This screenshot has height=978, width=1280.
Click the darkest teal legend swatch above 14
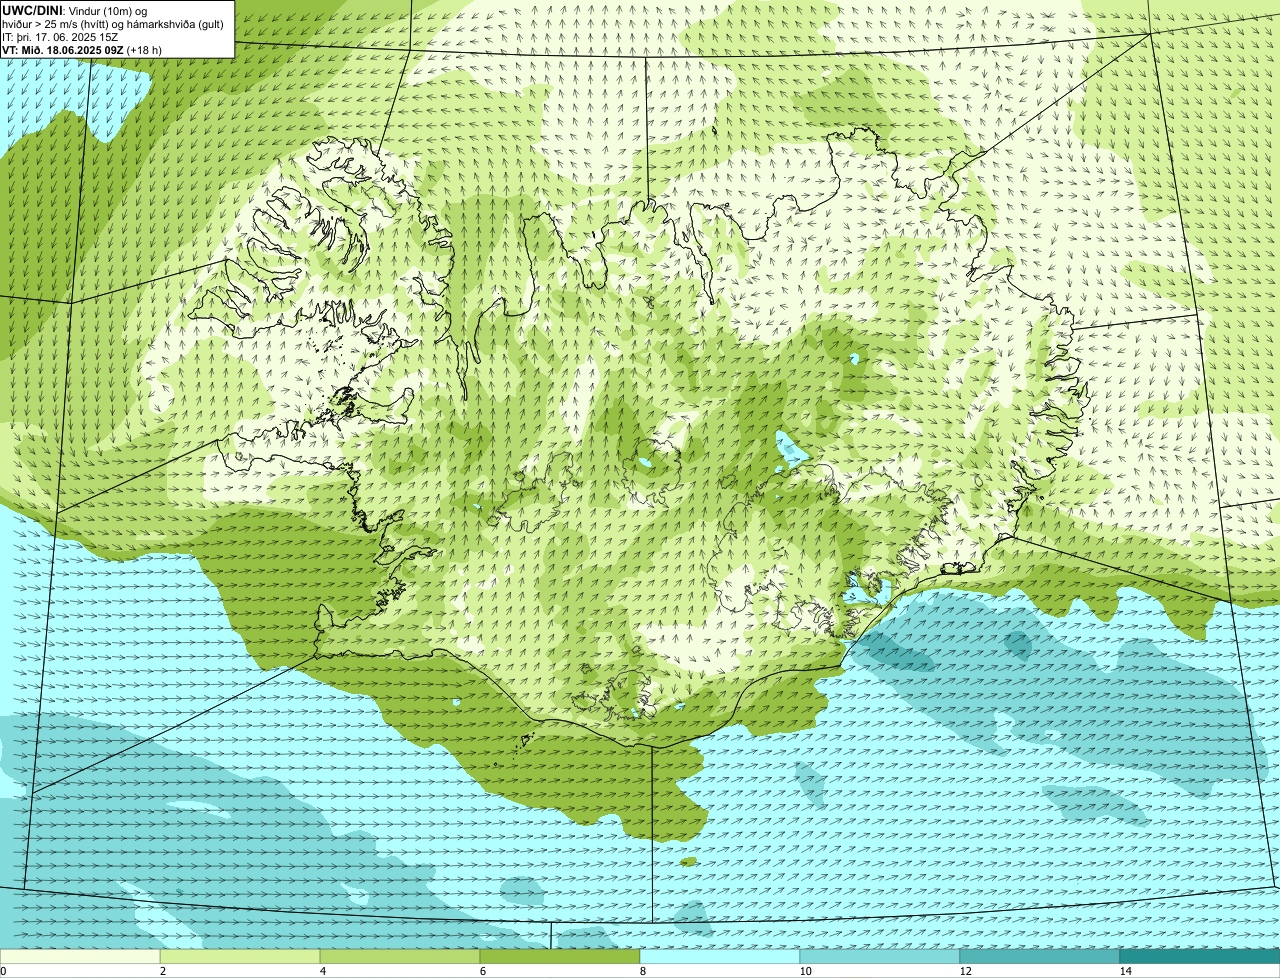pos(1200,956)
